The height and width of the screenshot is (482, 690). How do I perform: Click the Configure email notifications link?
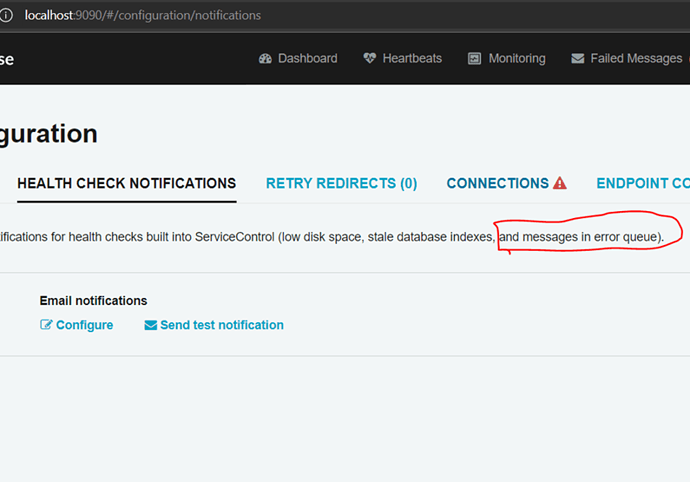click(77, 325)
